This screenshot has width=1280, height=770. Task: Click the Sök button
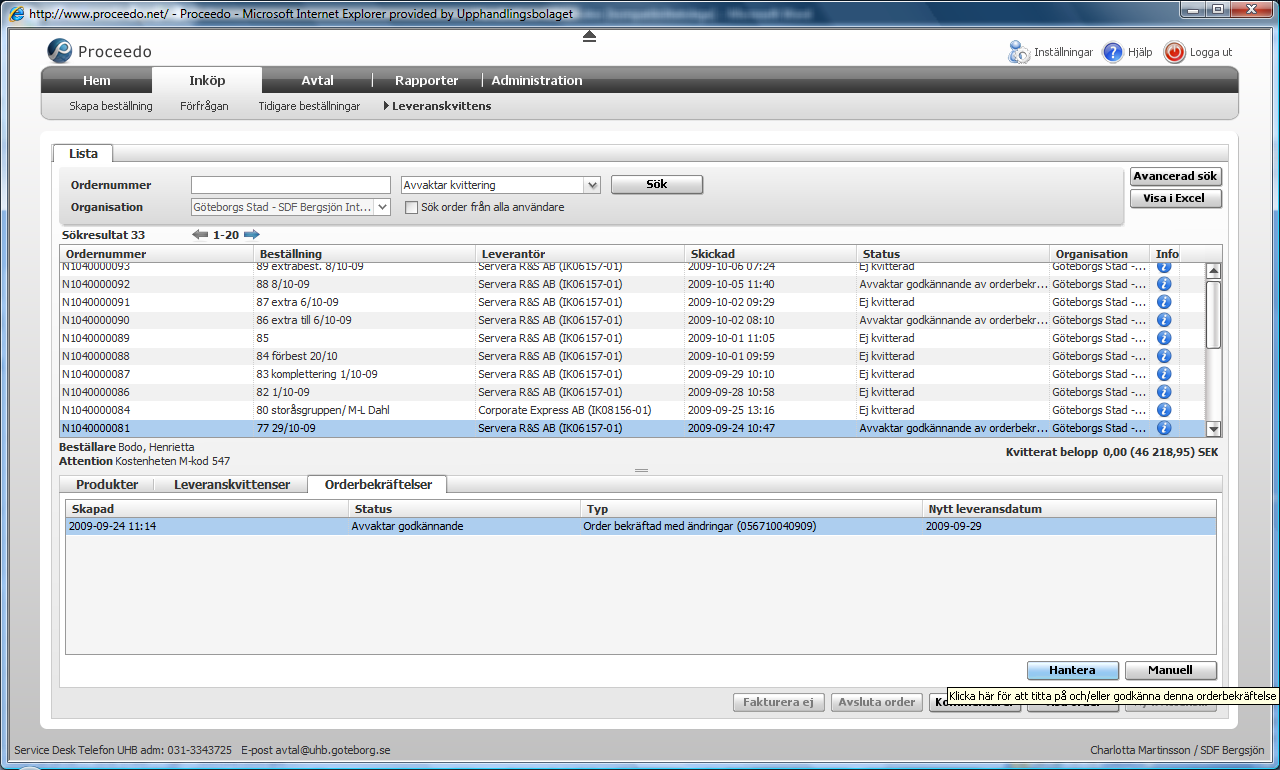point(657,185)
